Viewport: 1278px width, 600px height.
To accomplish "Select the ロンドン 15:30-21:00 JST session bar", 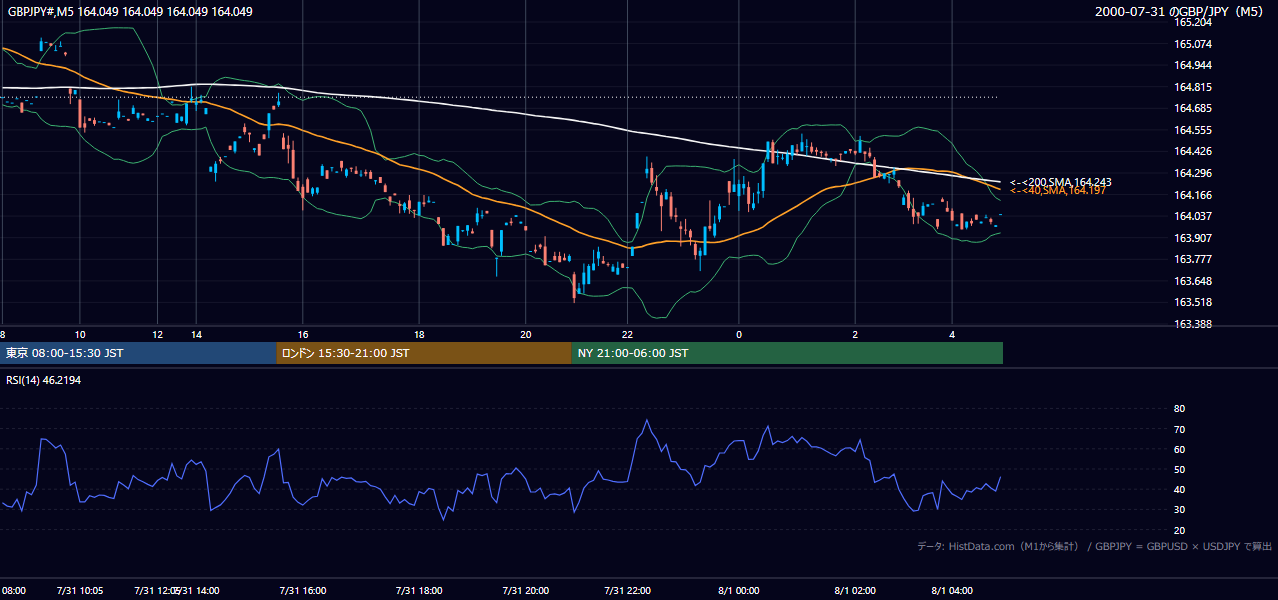I will [x=424, y=353].
